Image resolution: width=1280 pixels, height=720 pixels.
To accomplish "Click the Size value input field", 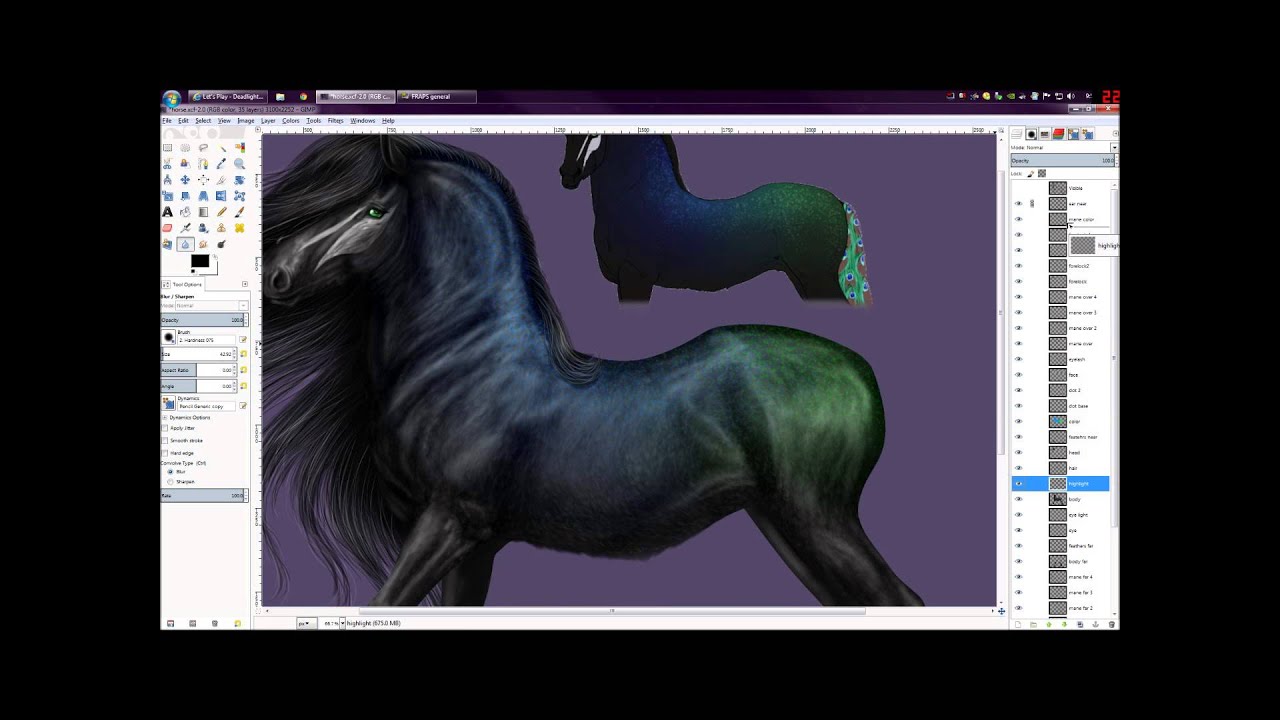I will tap(200, 354).
